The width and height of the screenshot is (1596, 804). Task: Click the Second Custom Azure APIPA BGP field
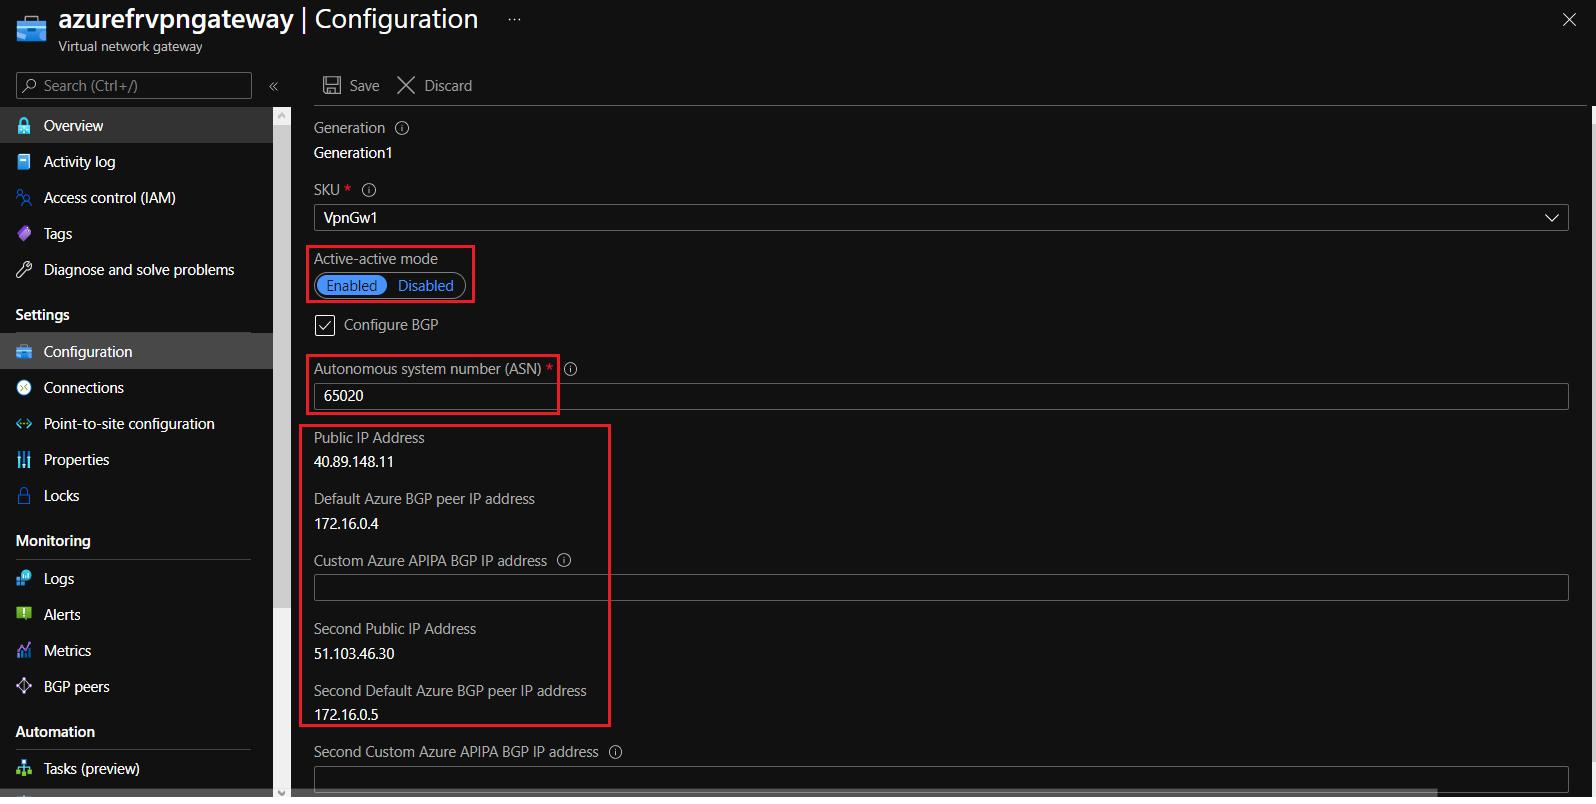(x=941, y=780)
